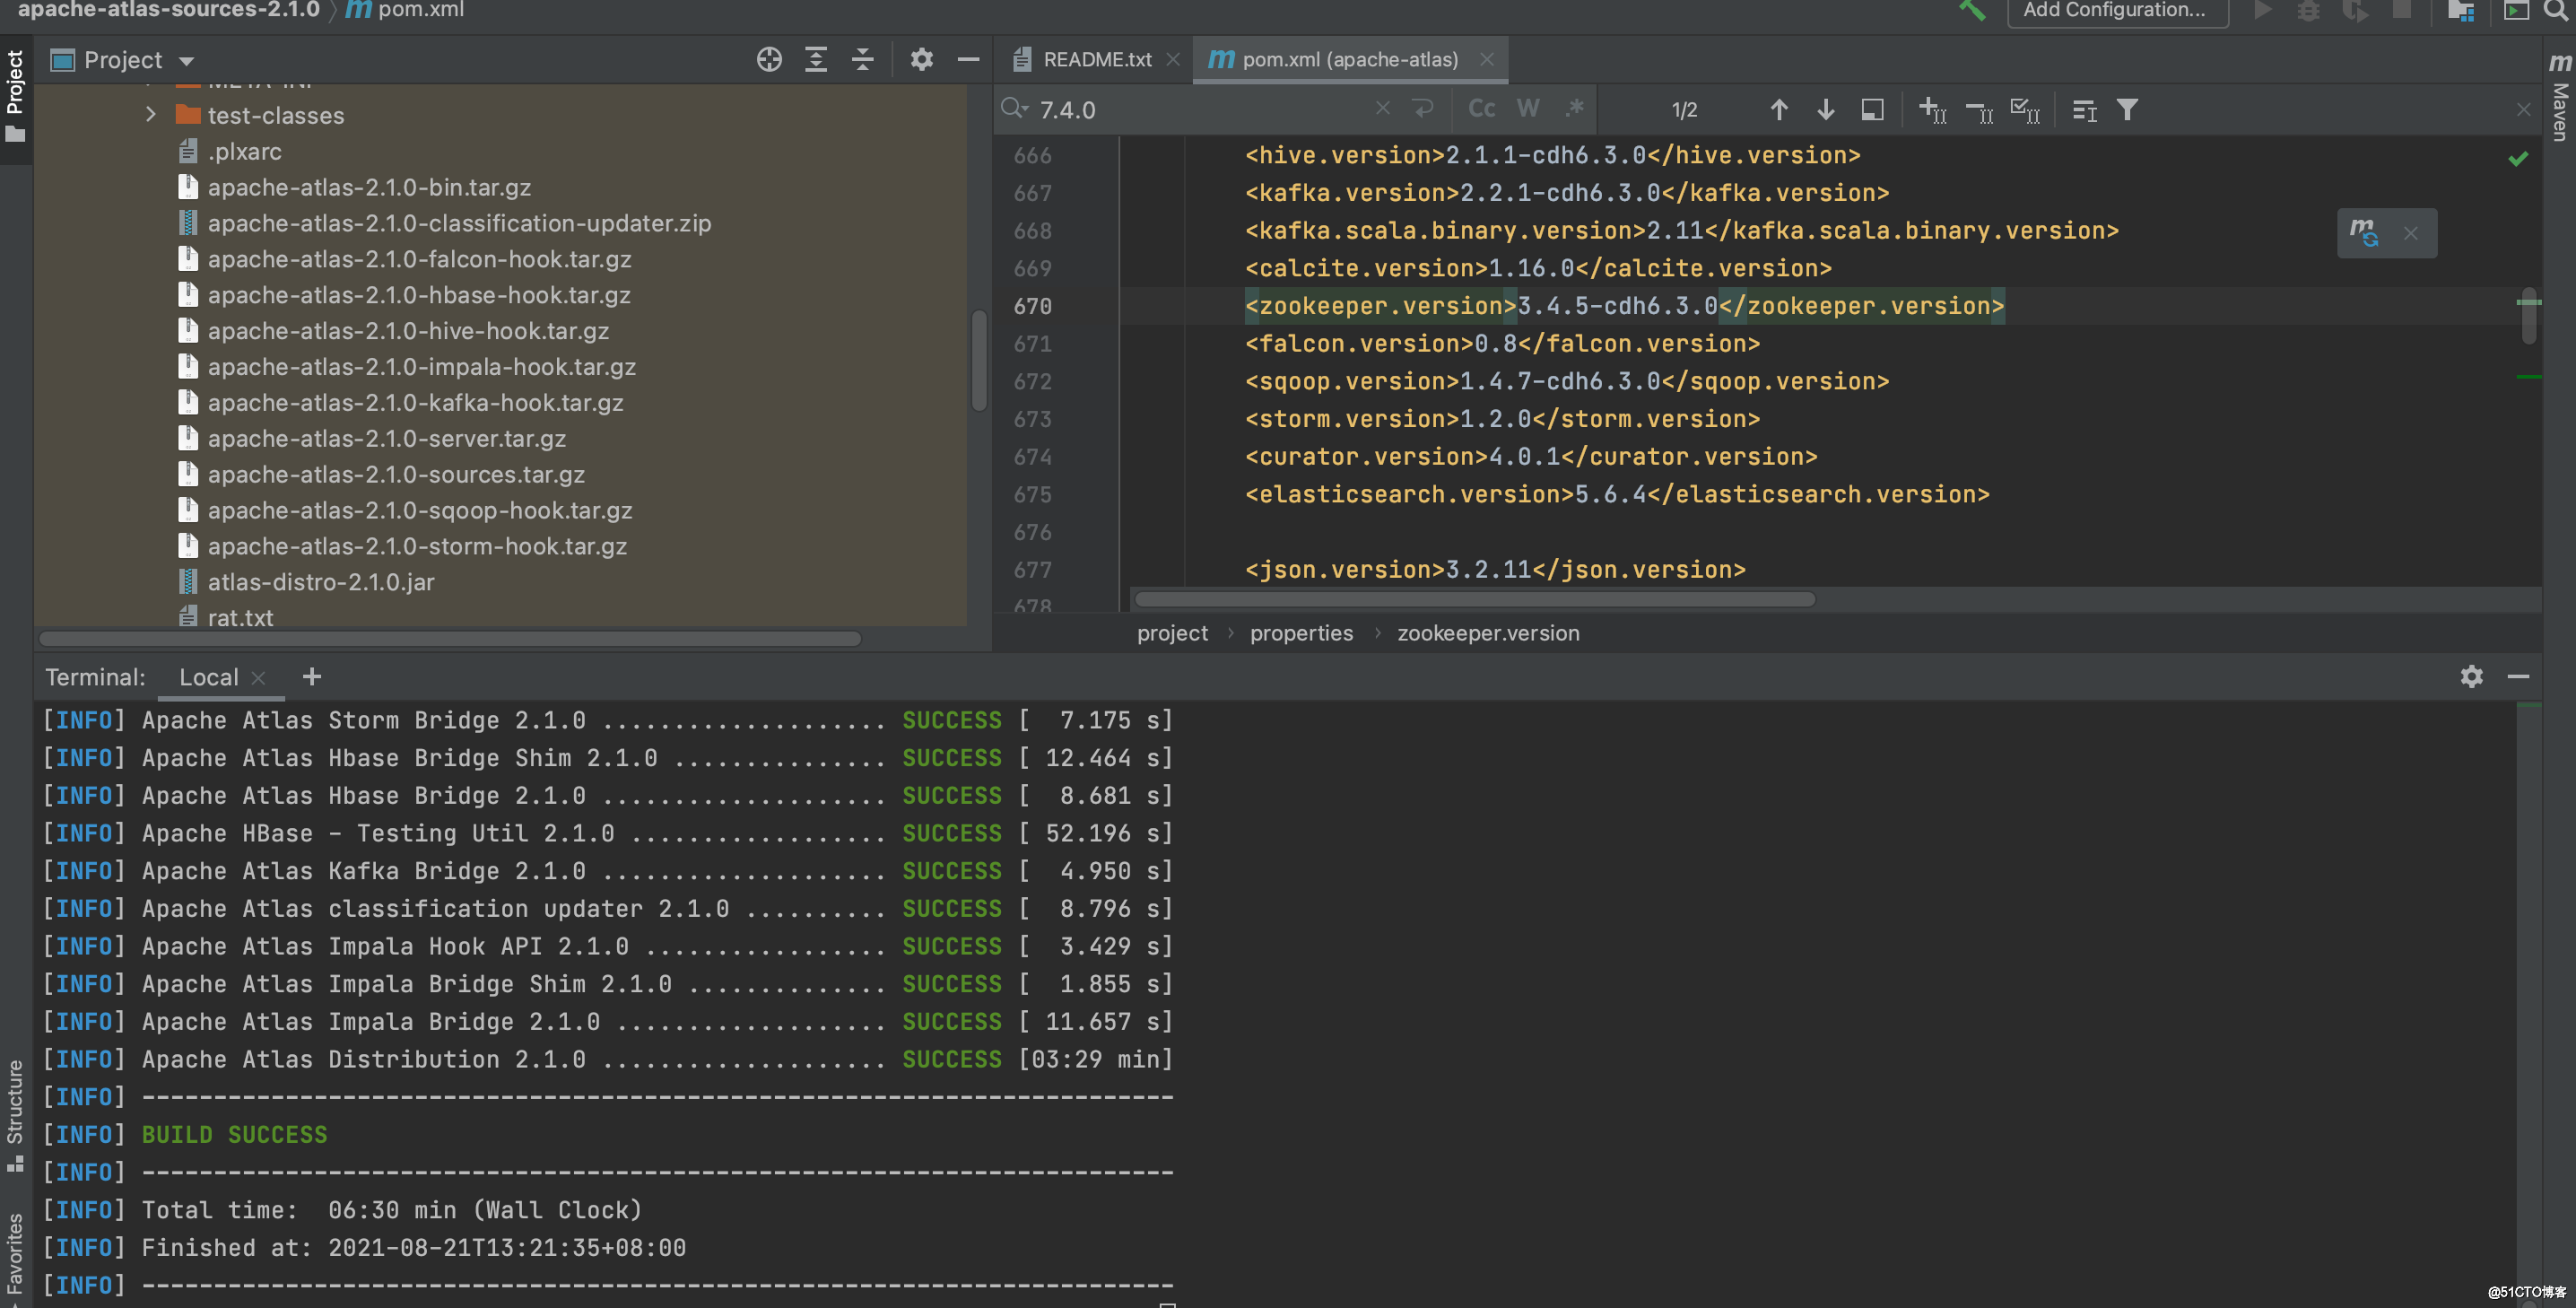The height and width of the screenshot is (1308, 2576).
Task: Open the Debug tool icon
Action: tap(2308, 13)
